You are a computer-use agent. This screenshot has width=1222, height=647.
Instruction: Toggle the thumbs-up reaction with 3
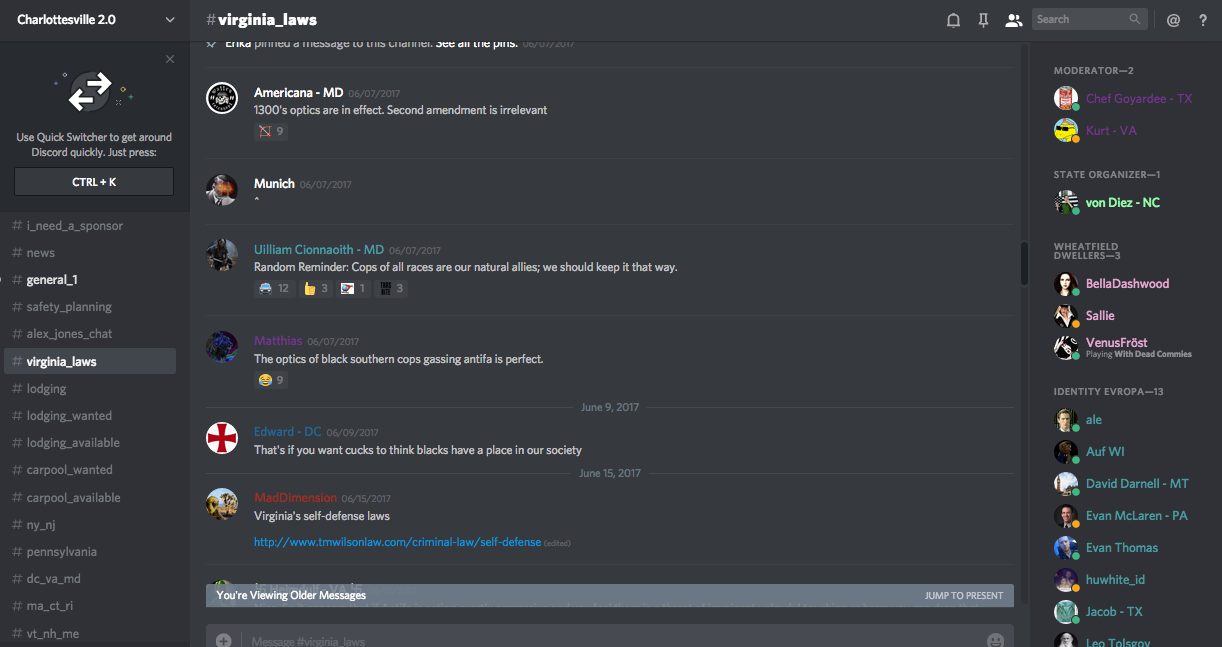pyautogui.click(x=316, y=289)
